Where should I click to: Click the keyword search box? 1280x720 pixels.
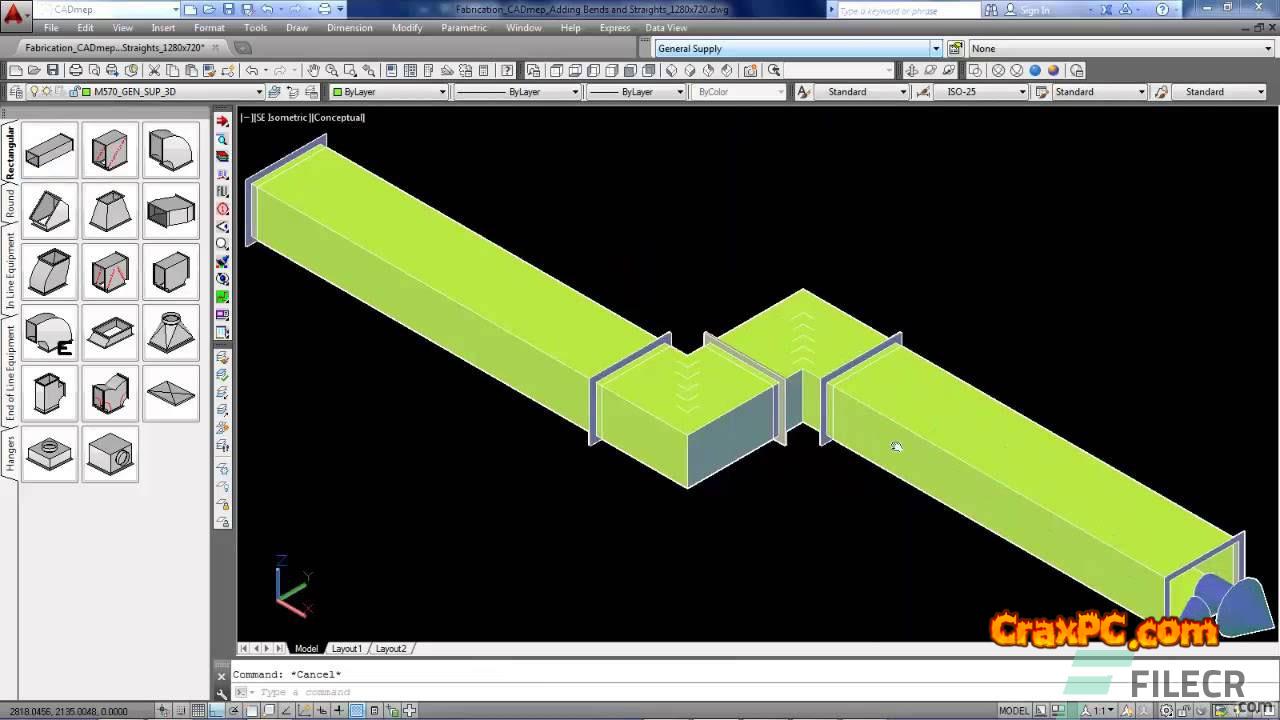coord(910,10)
